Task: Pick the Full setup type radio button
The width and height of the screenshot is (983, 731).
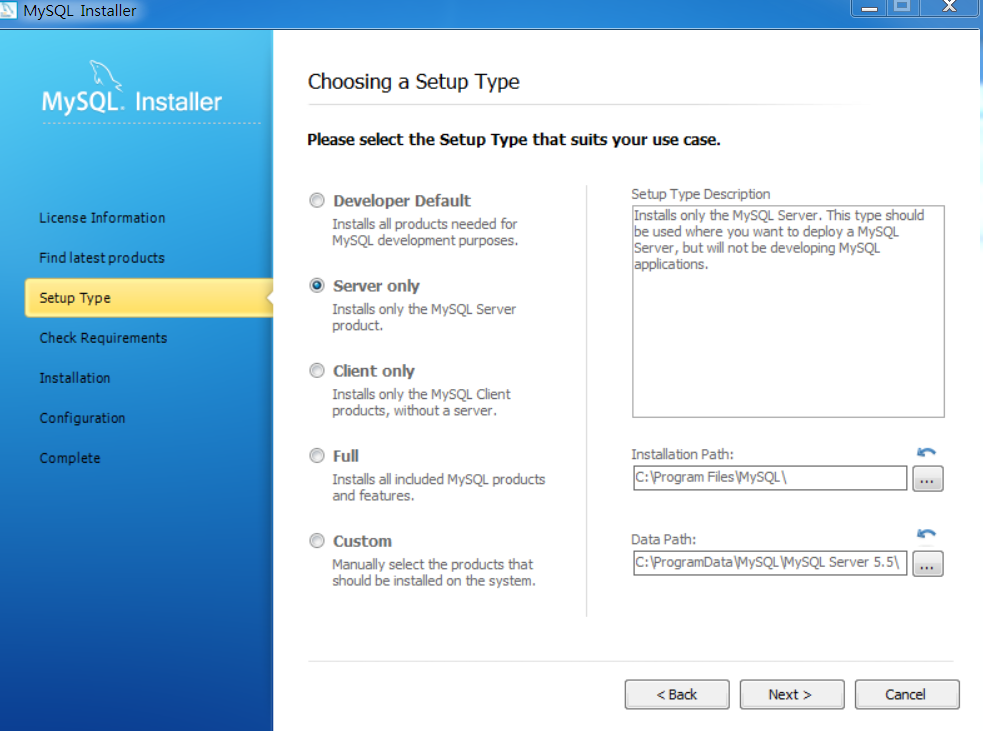Action: (x=317, y=455)
